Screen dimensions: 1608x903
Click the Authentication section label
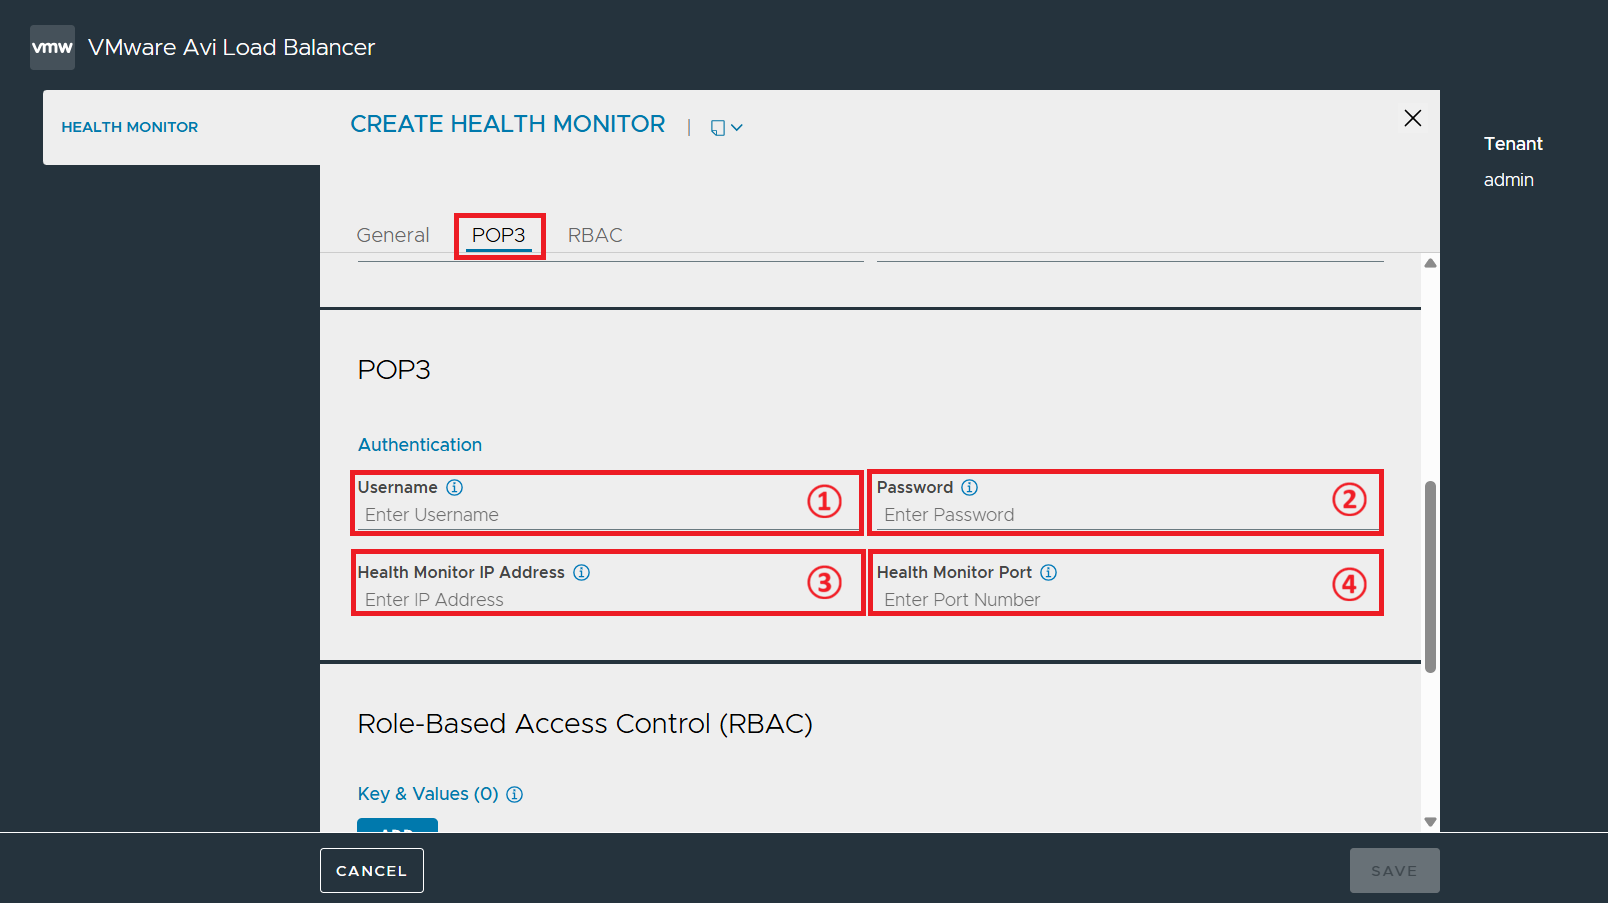[x=420, y=445]
